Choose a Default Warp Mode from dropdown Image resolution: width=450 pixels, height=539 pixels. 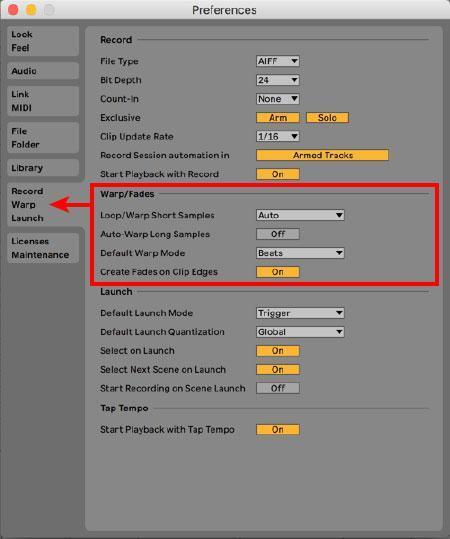click(300, 253)
